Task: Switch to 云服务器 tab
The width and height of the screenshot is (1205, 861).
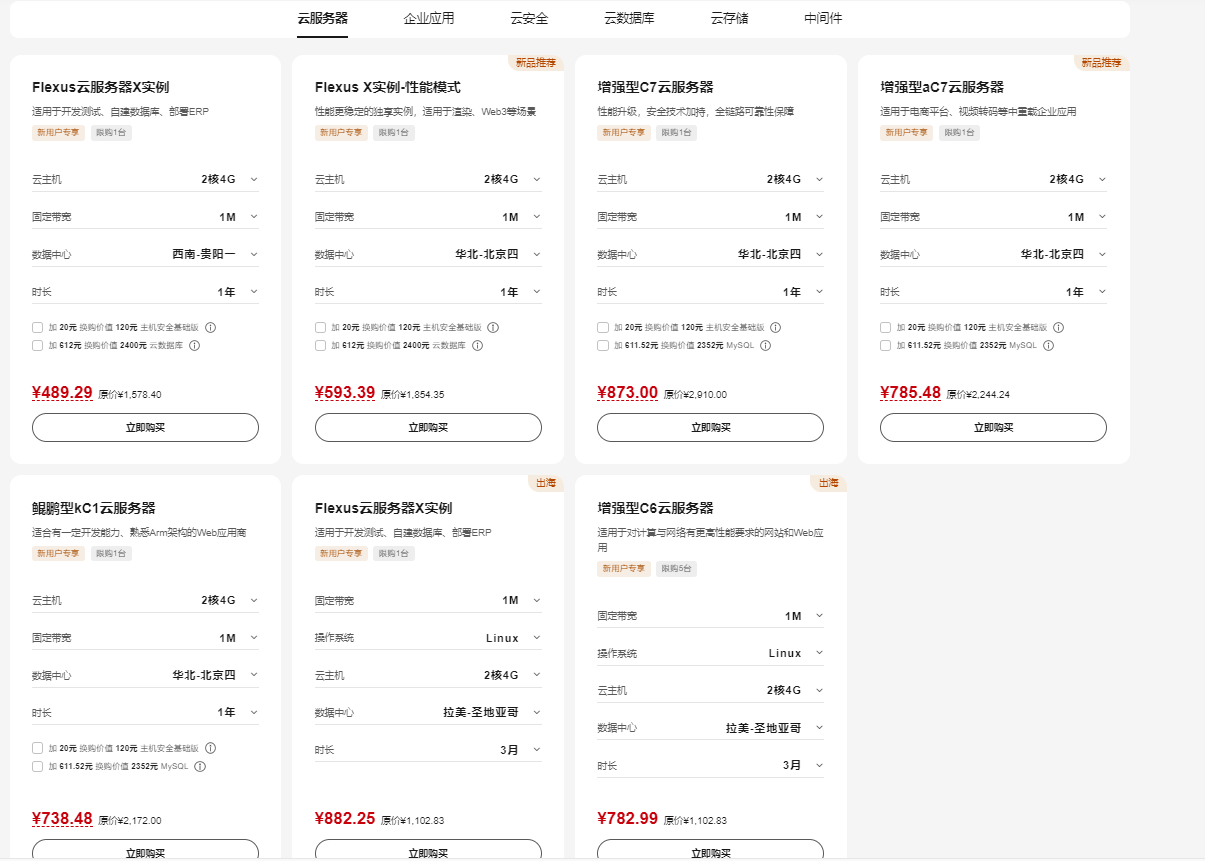Action: point(322,18)
